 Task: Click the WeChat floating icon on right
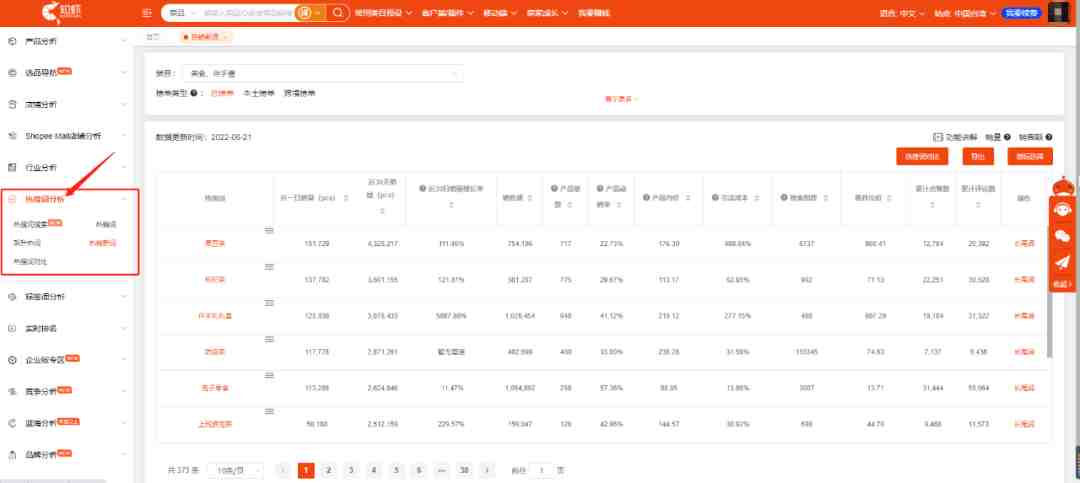pos(1062,236)
